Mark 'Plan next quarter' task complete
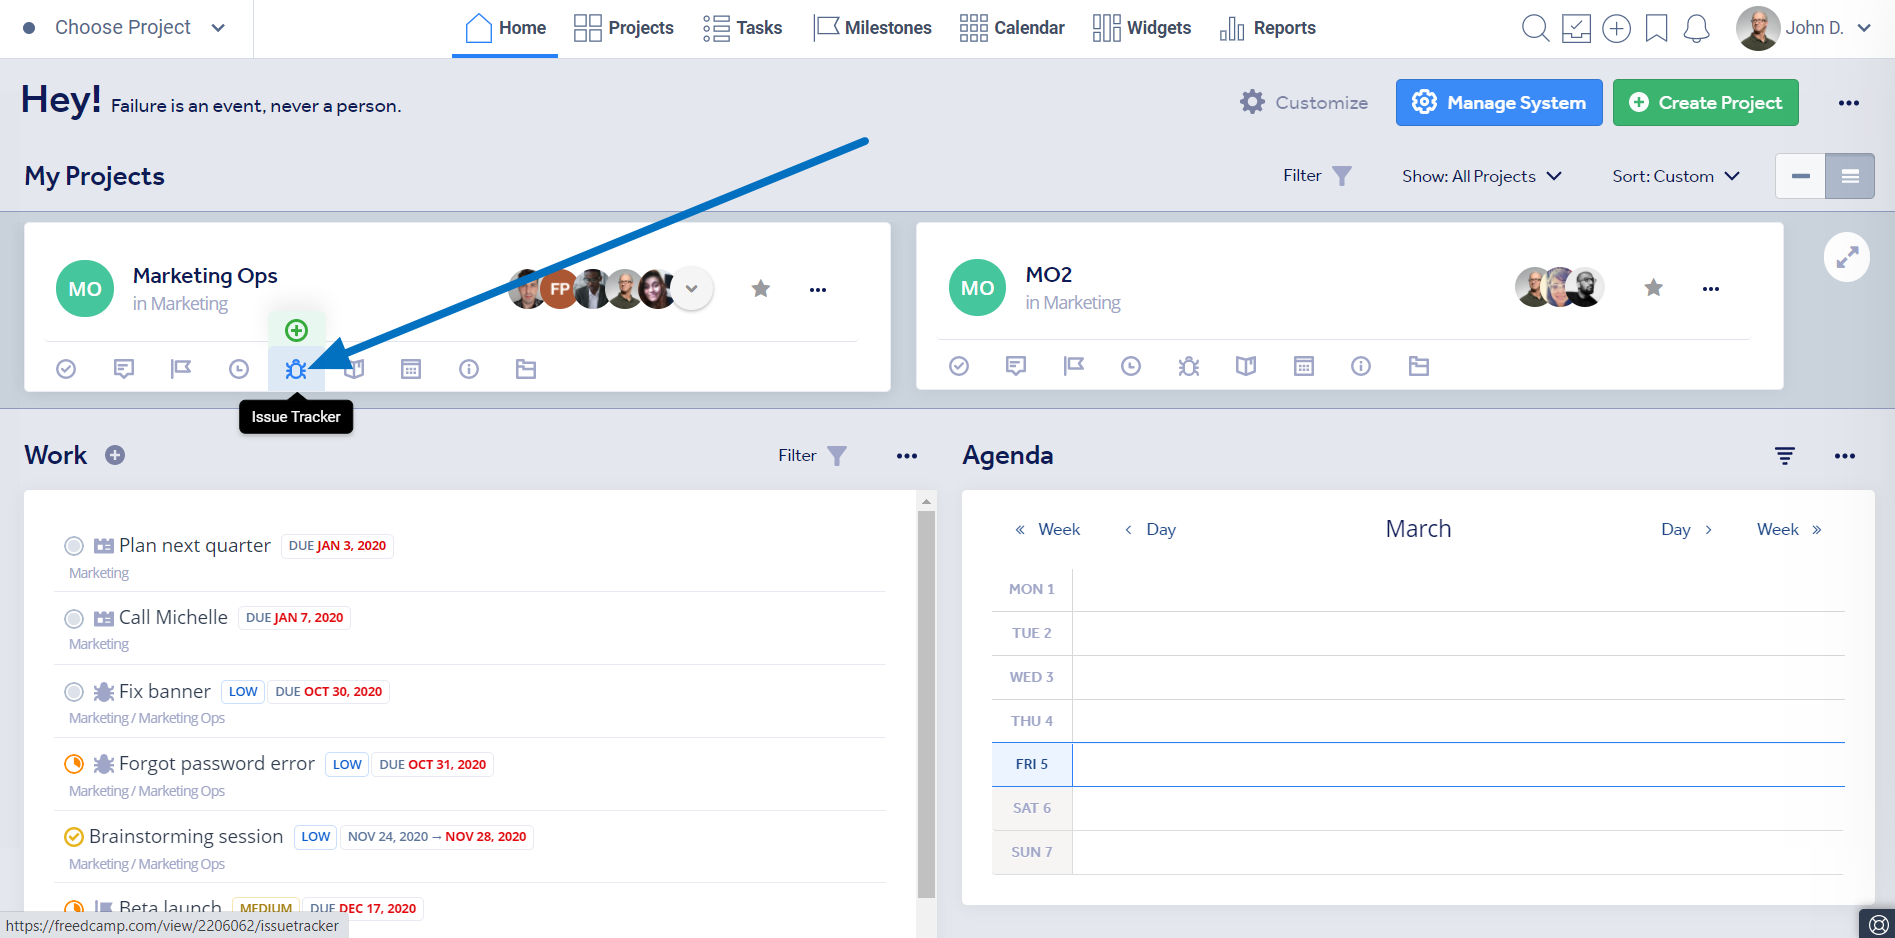Viewport: 1895px width, 938px height. [74, 546]
